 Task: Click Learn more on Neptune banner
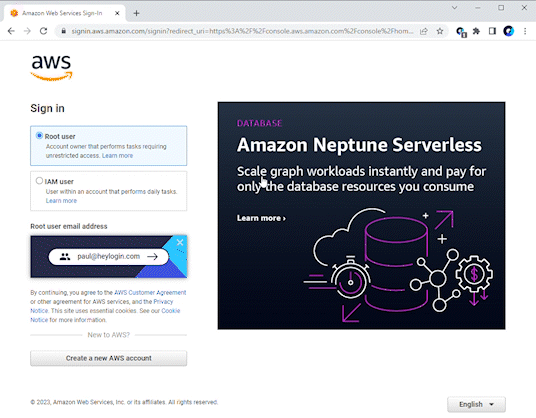tap(261, 218)
